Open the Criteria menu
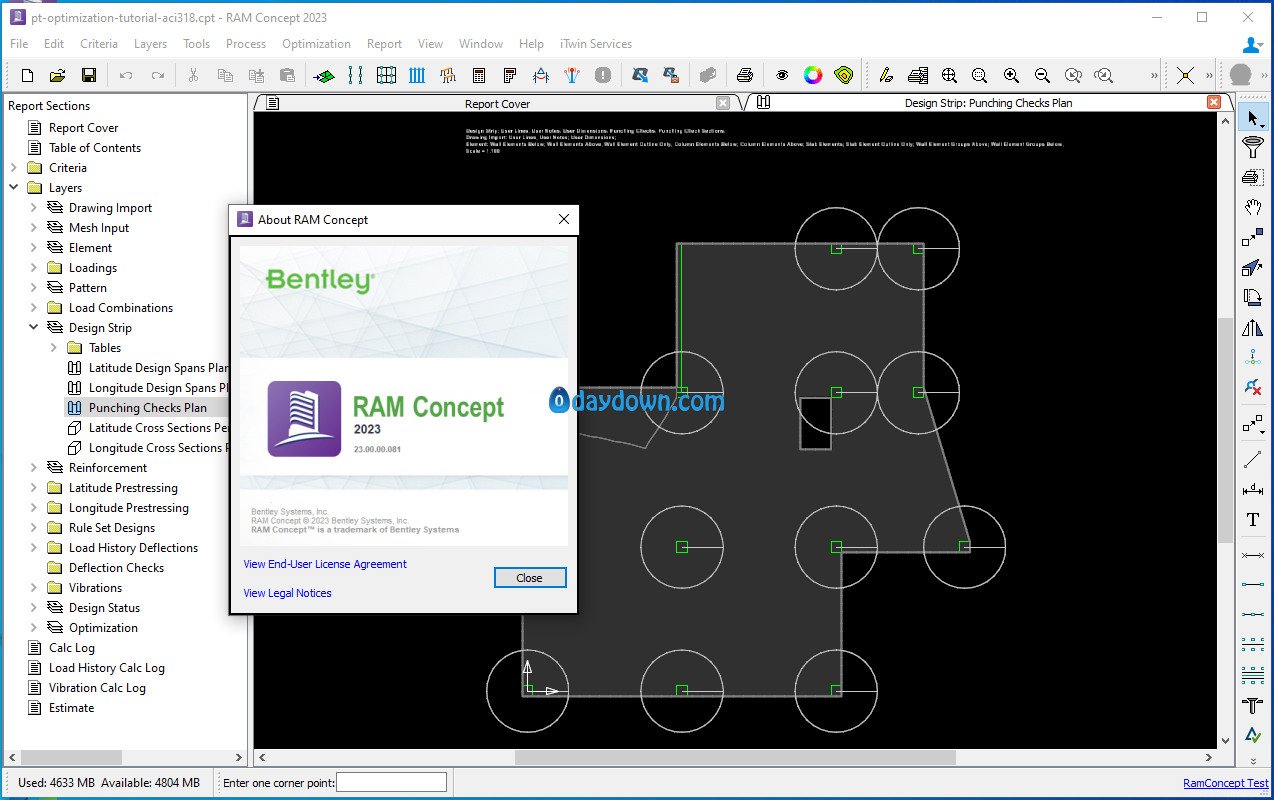 (99, 44)
